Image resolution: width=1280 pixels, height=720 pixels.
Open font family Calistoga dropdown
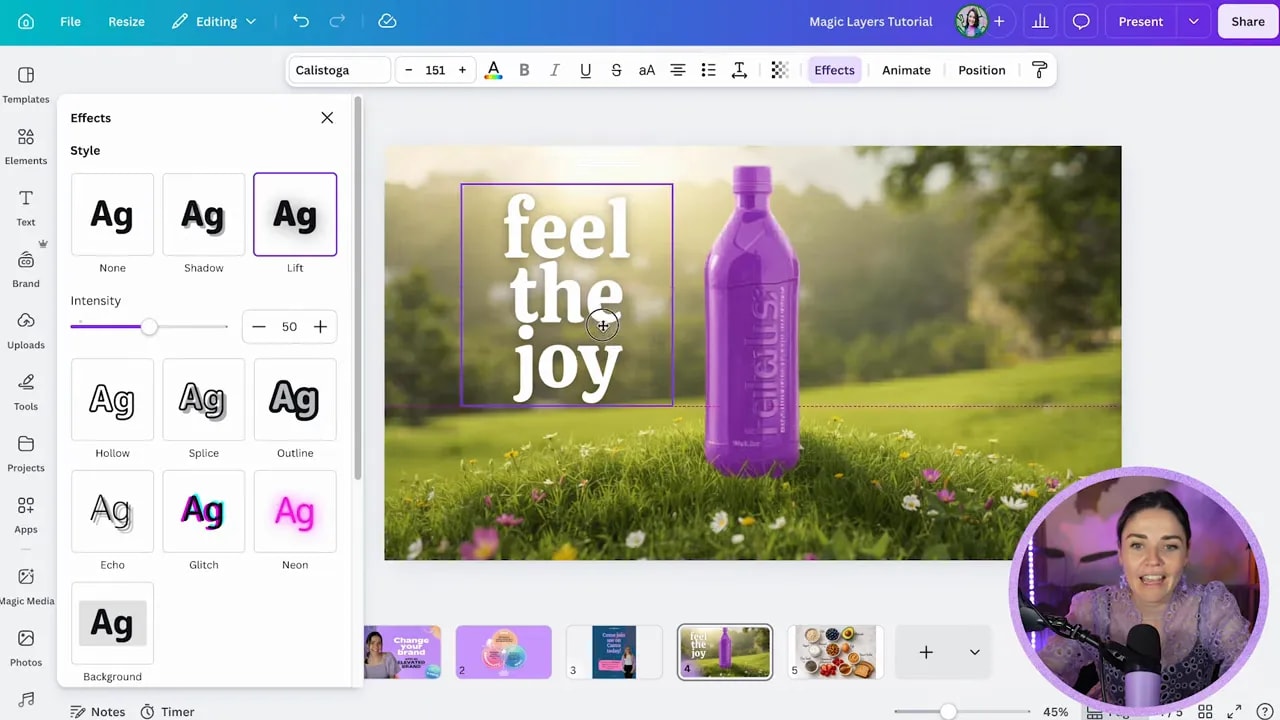[340, 70]
